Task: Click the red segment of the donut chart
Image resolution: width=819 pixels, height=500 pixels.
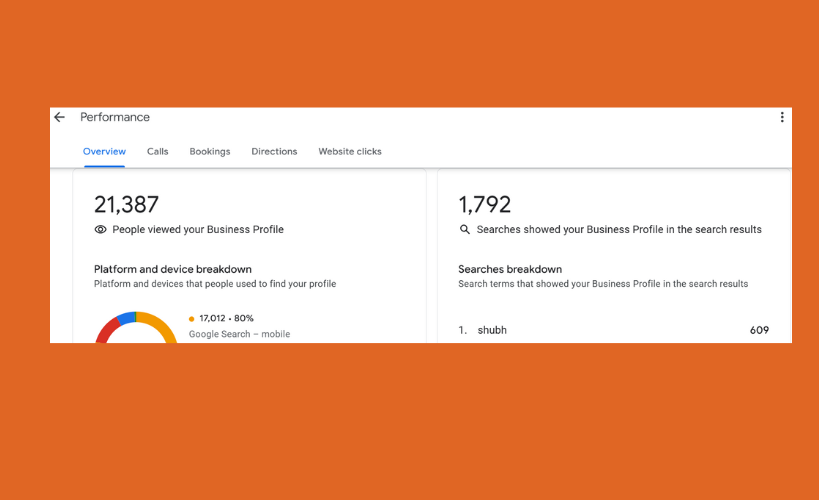Action: [107, 330]
